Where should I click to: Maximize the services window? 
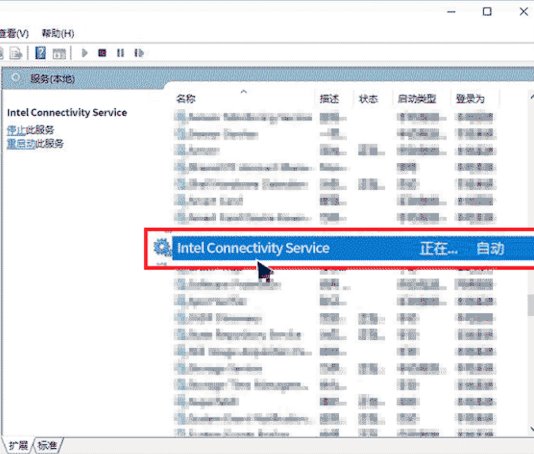pos(487,12)
